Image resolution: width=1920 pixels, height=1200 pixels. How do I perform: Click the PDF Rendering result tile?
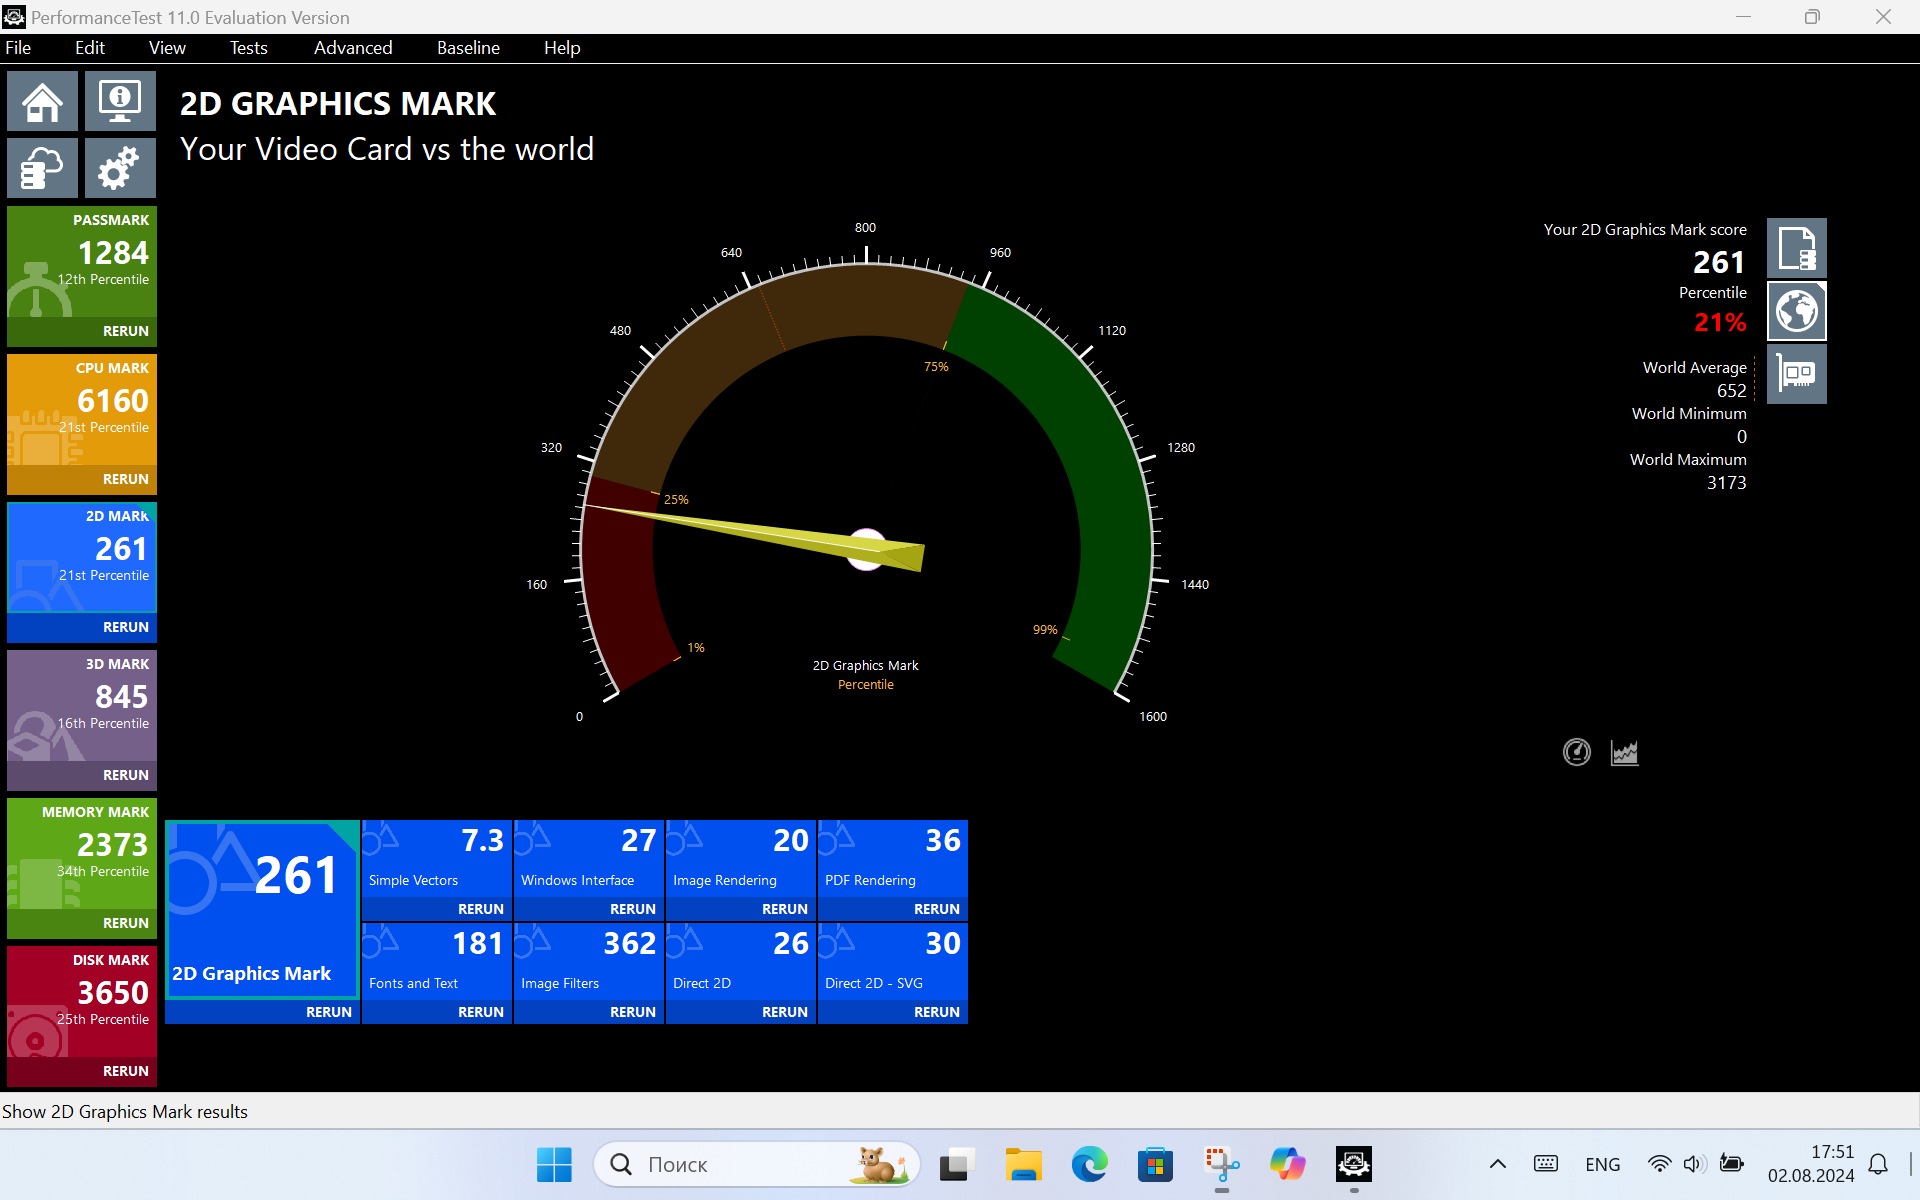pyautogui.click(x=892, y=860)
